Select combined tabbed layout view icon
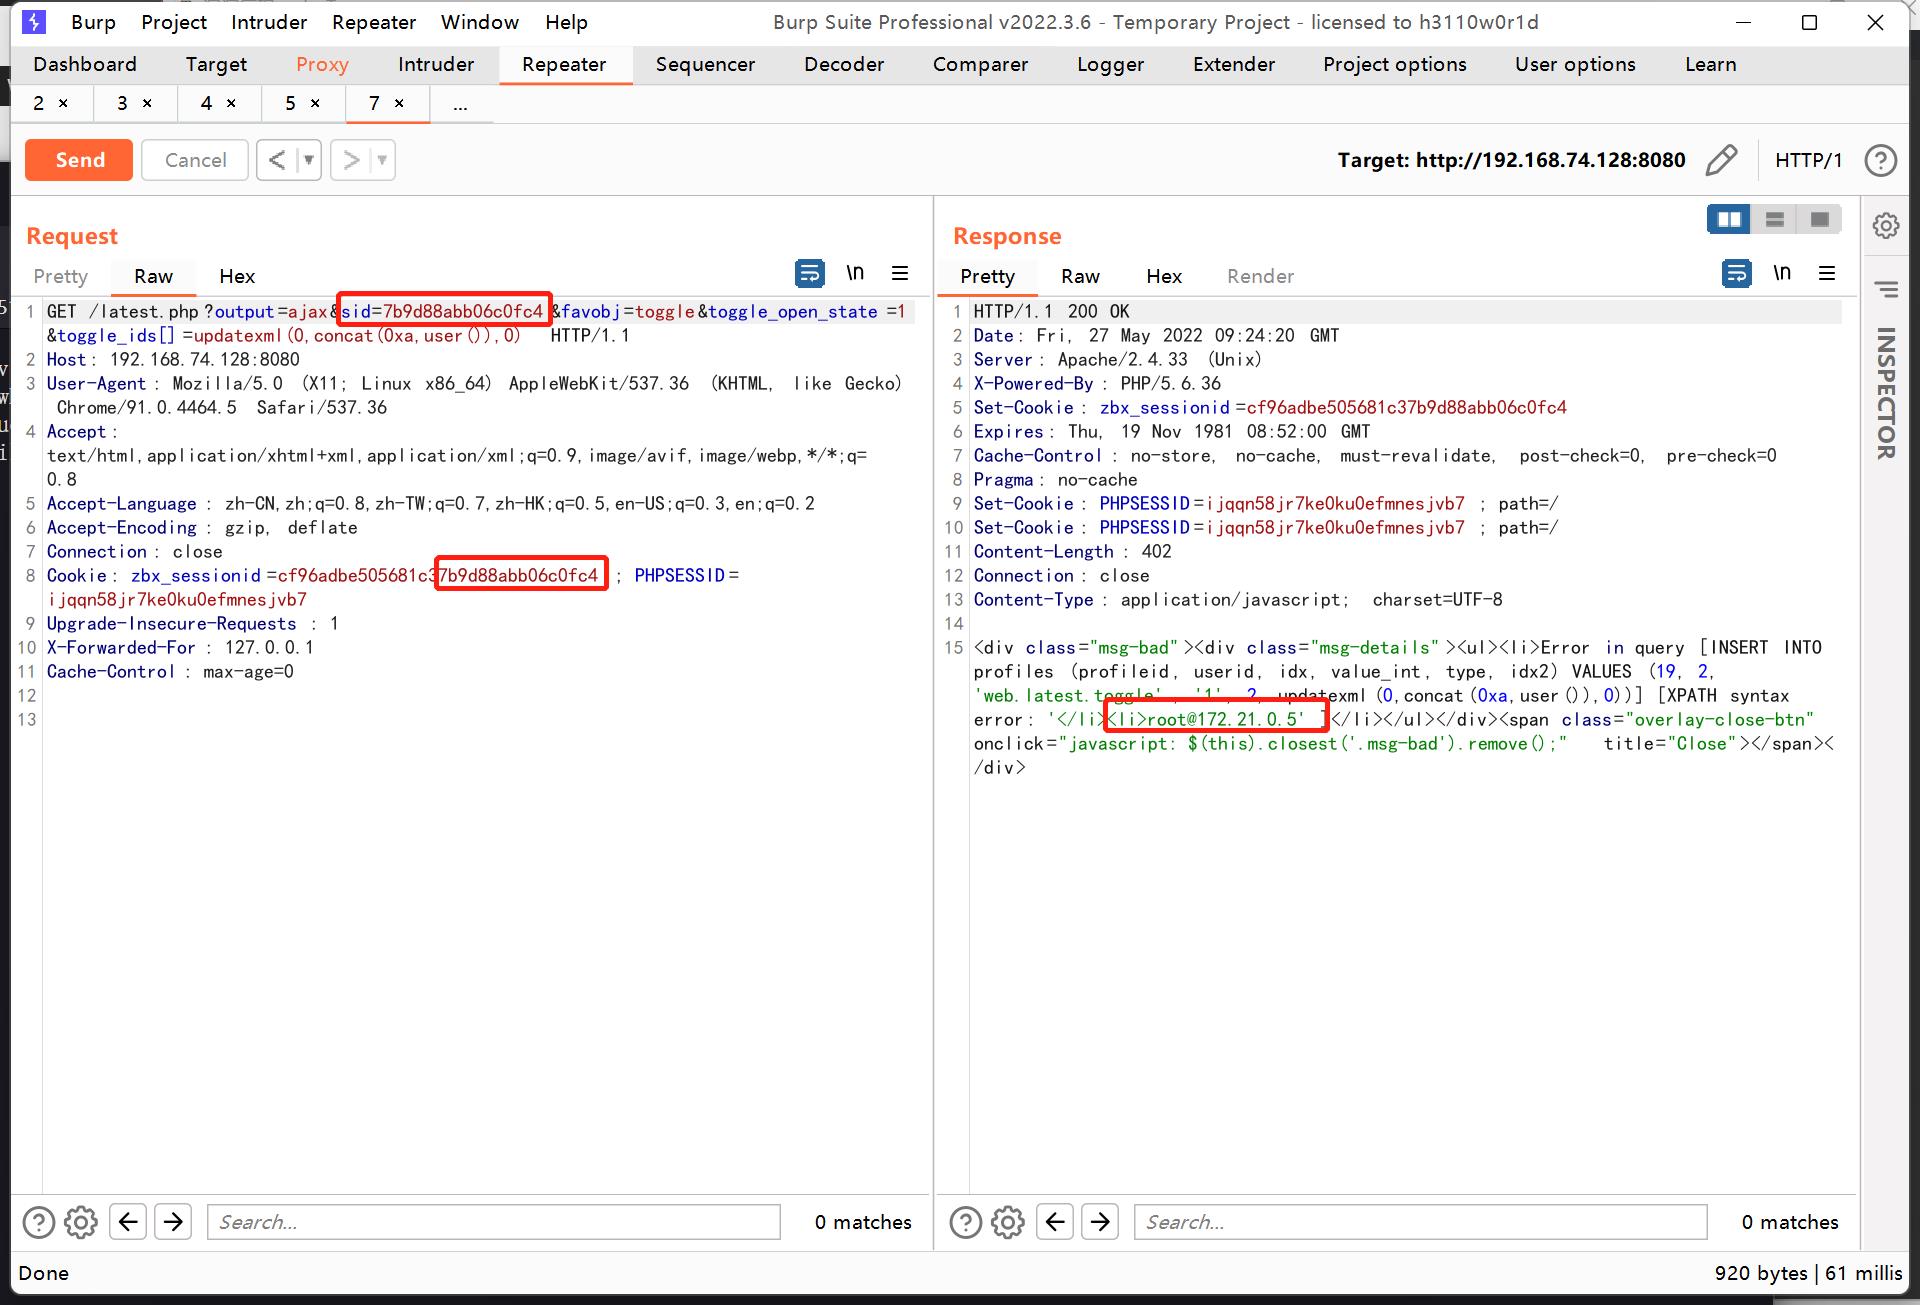 1820,219
